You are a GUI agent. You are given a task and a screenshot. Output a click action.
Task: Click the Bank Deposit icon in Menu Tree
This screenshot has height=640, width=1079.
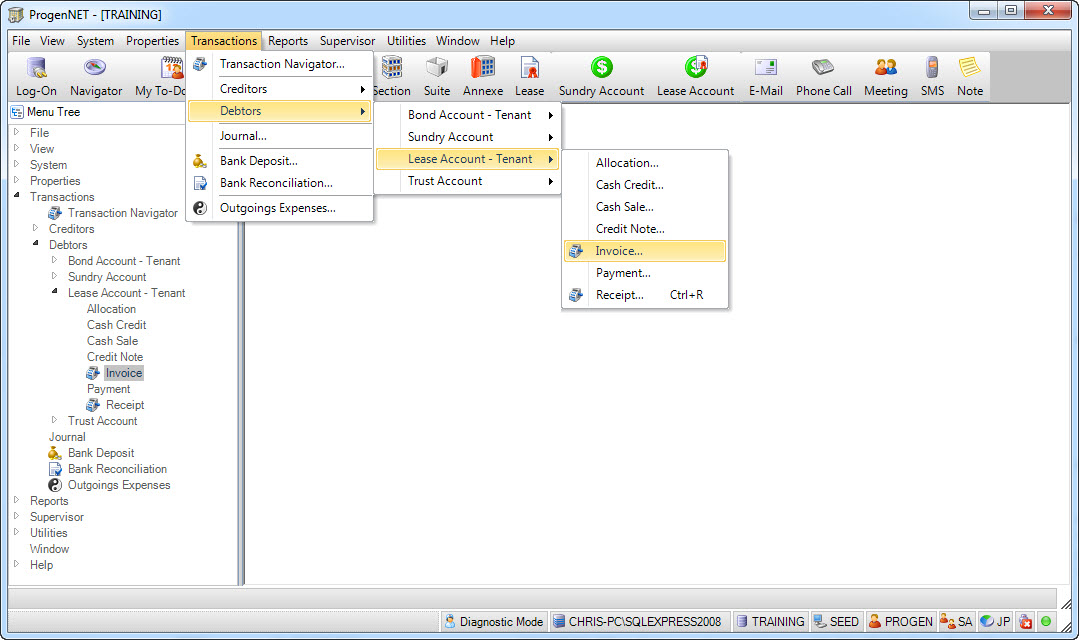click(55, 453)
